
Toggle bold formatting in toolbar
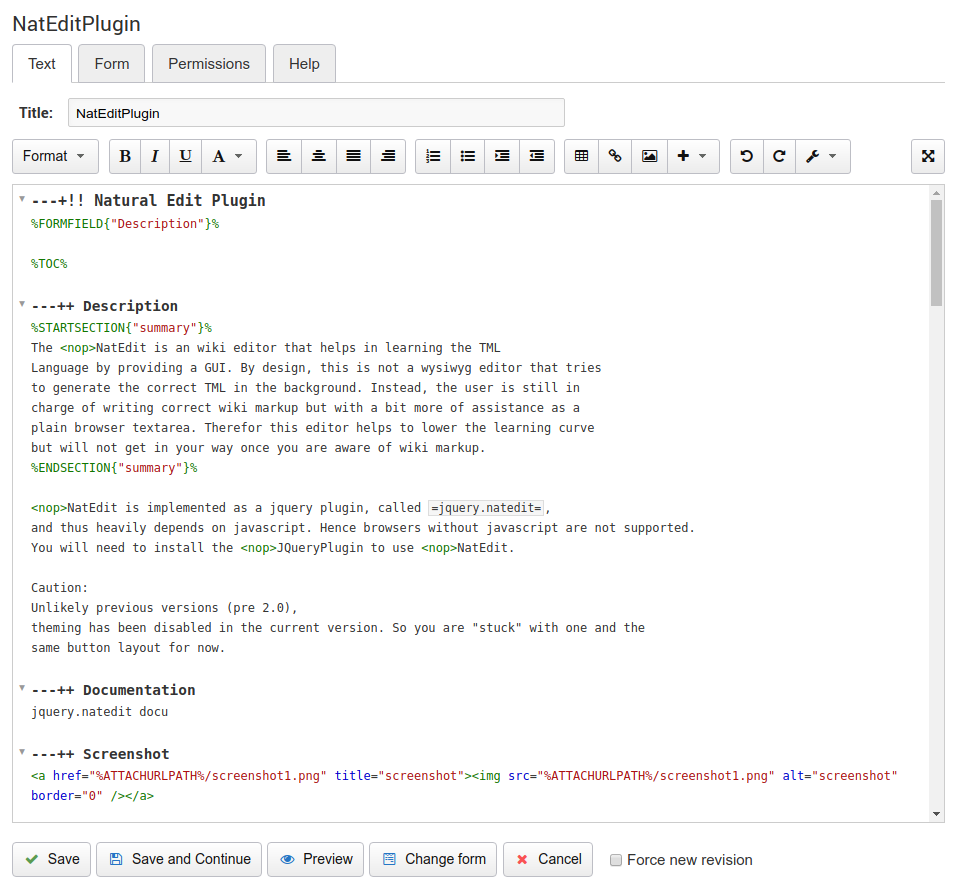coord(125,156)
